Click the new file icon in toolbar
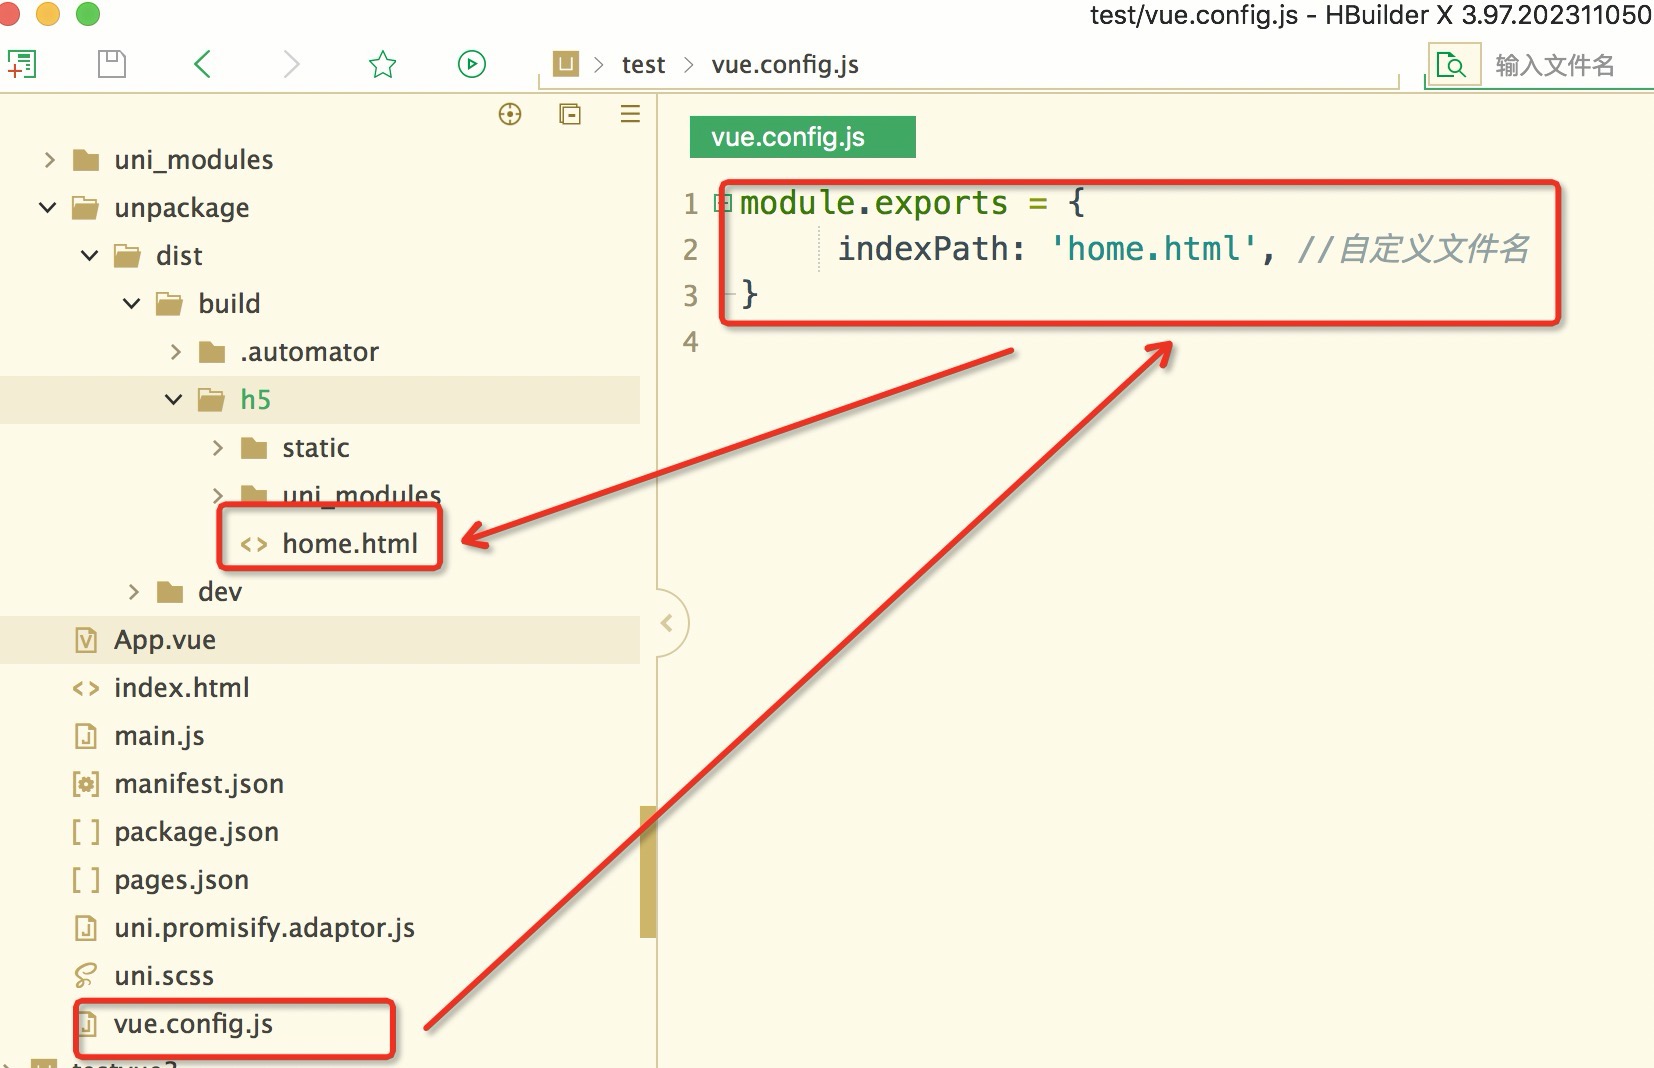The image size is (1654, 1068). [x=21, y=65]
